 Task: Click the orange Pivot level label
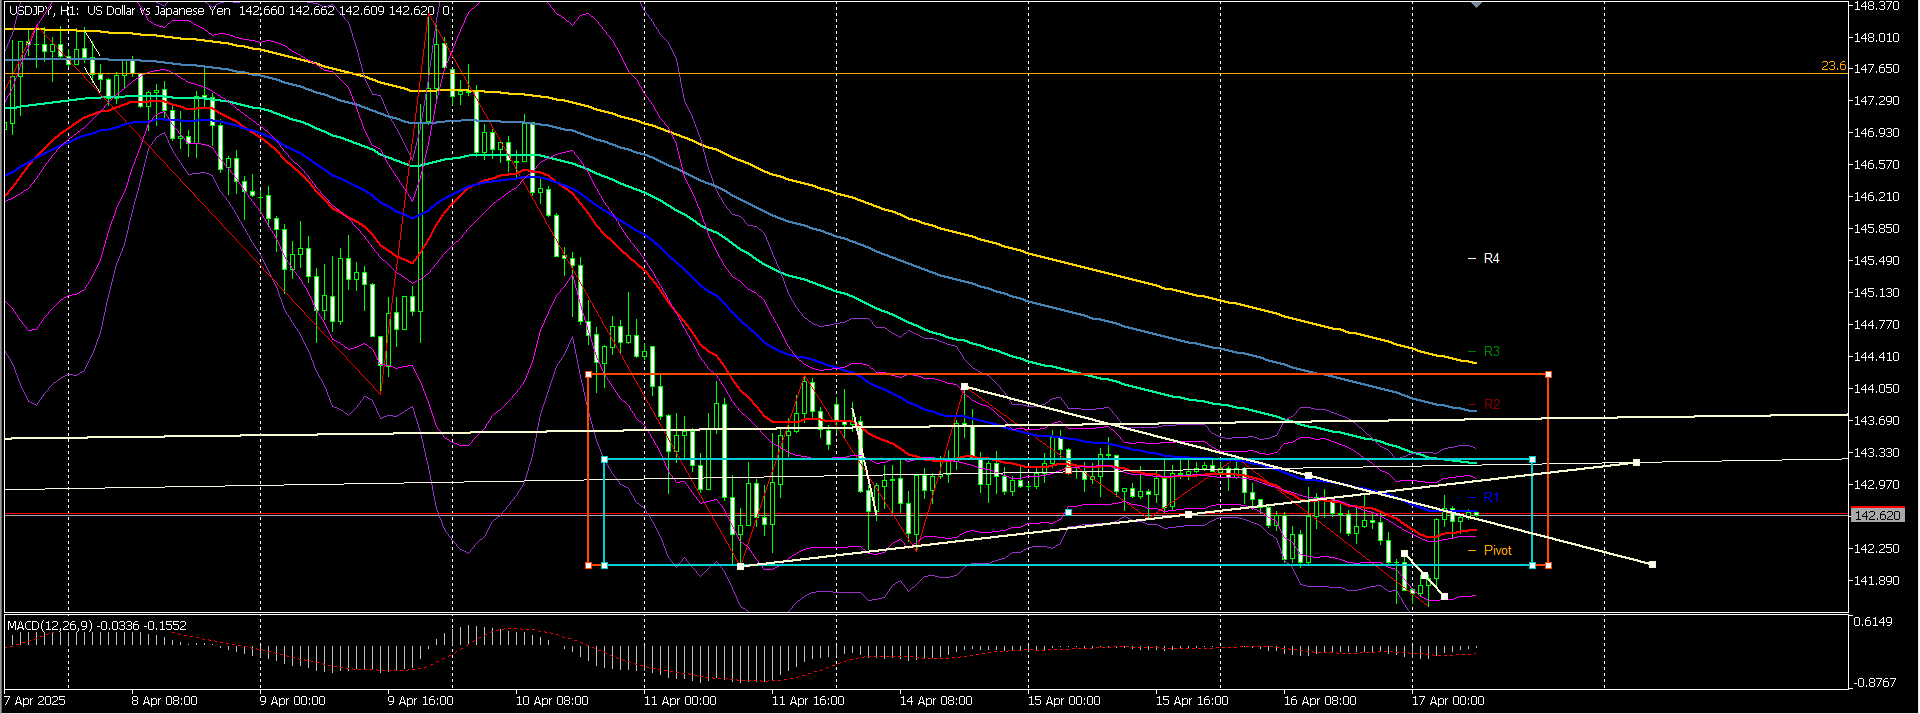1497,551
